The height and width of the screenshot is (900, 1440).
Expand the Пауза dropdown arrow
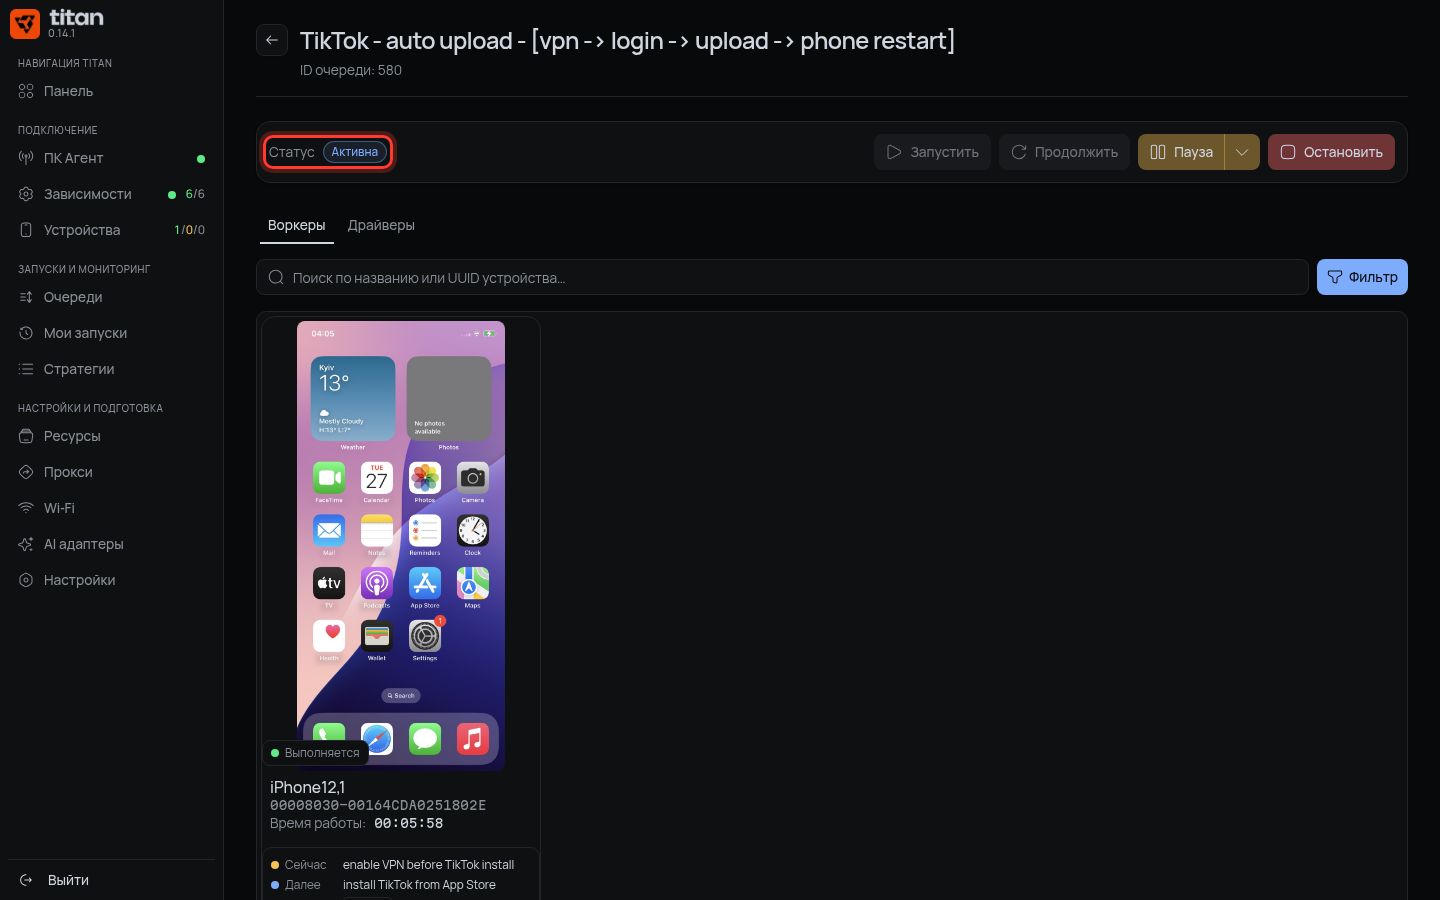click(x=1242, y=152)
